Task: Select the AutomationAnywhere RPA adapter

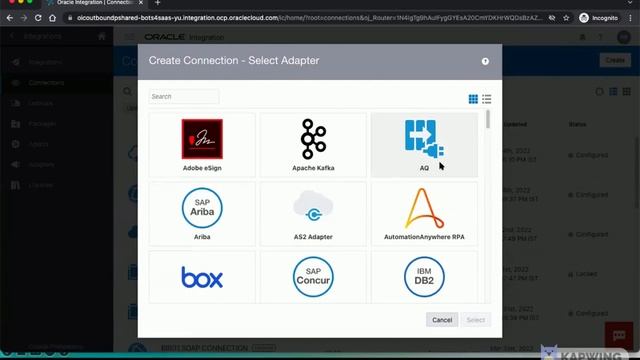Action: [424, 214]
